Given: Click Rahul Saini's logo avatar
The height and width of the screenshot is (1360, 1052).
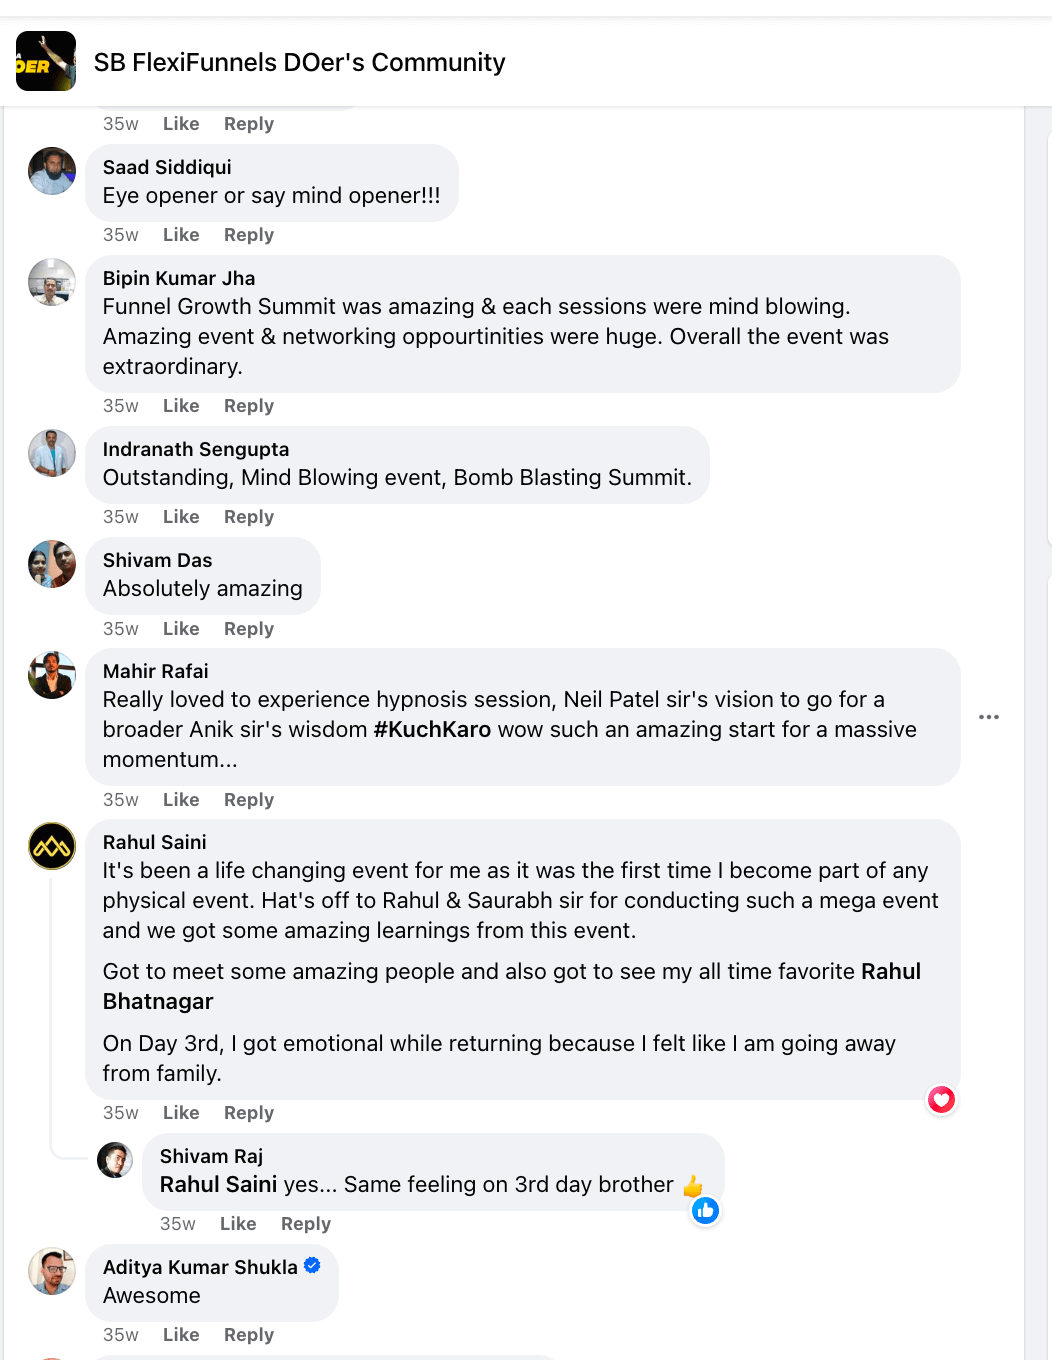Looking at the screenshot, I should (x=52, y=846).
